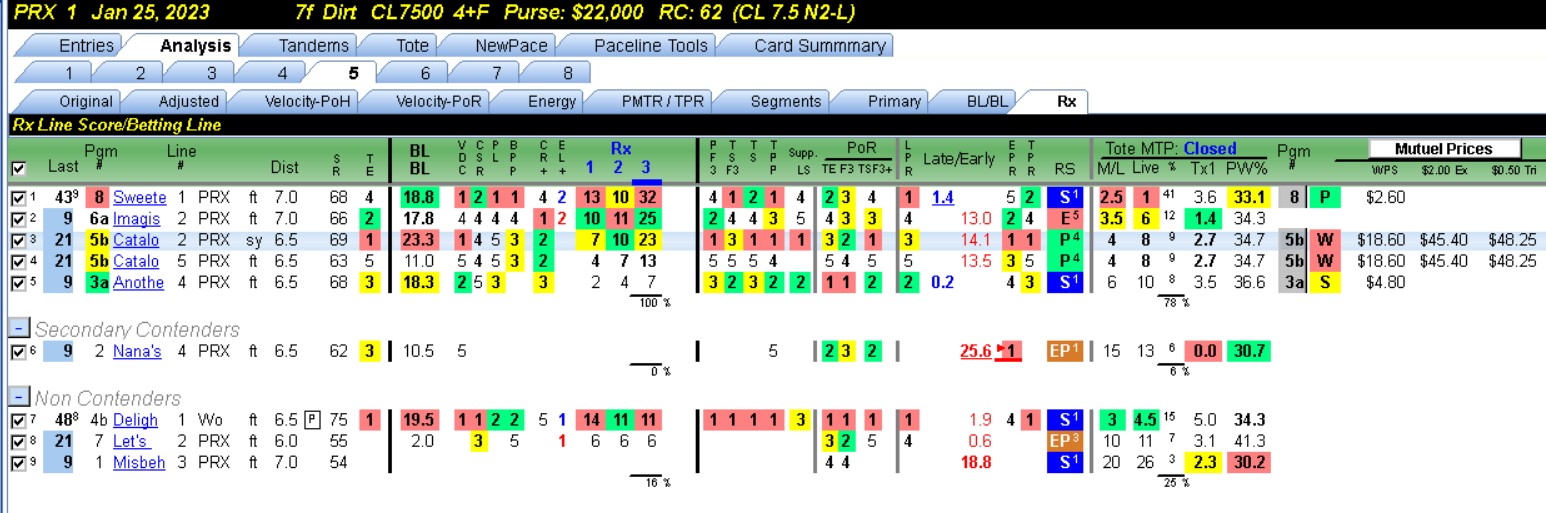Open the Primary tab
Screen dimensions: 1546x513
pyautogui.click(x=894, y=101)
